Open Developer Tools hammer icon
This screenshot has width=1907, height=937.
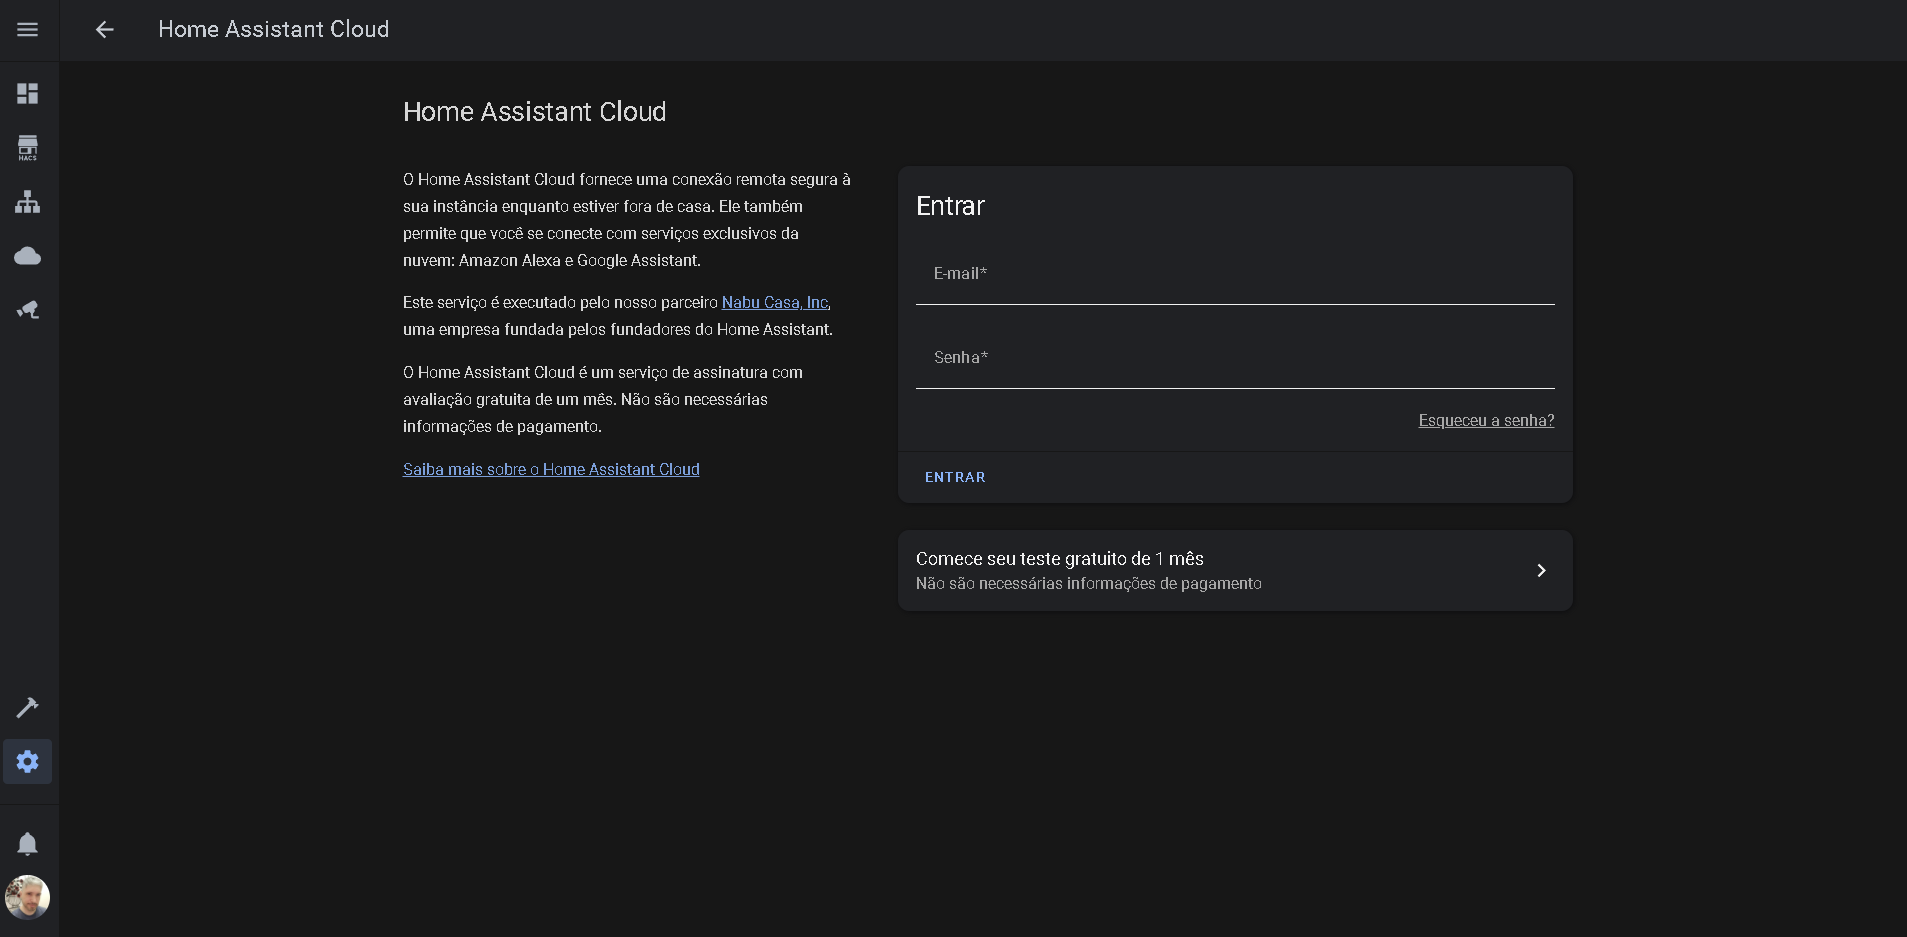point(28,708)
